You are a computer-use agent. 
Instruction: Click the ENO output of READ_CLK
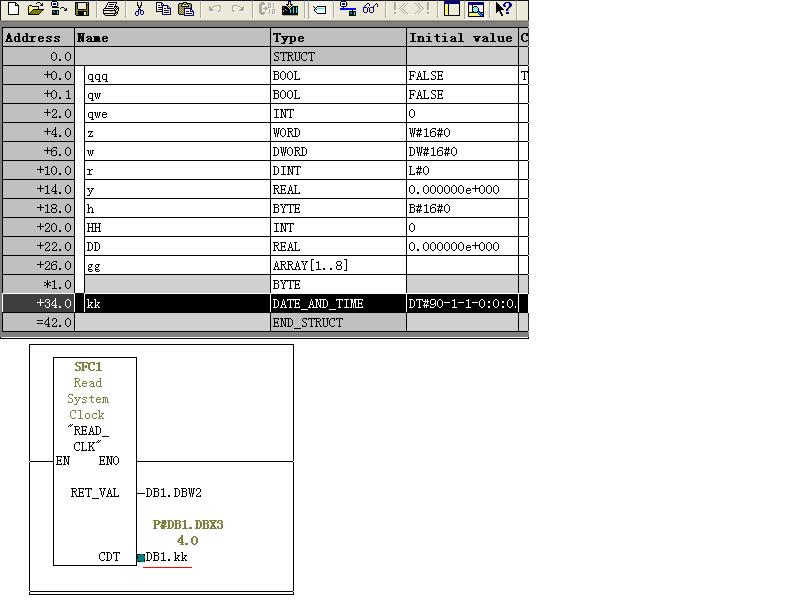(109, 461)
